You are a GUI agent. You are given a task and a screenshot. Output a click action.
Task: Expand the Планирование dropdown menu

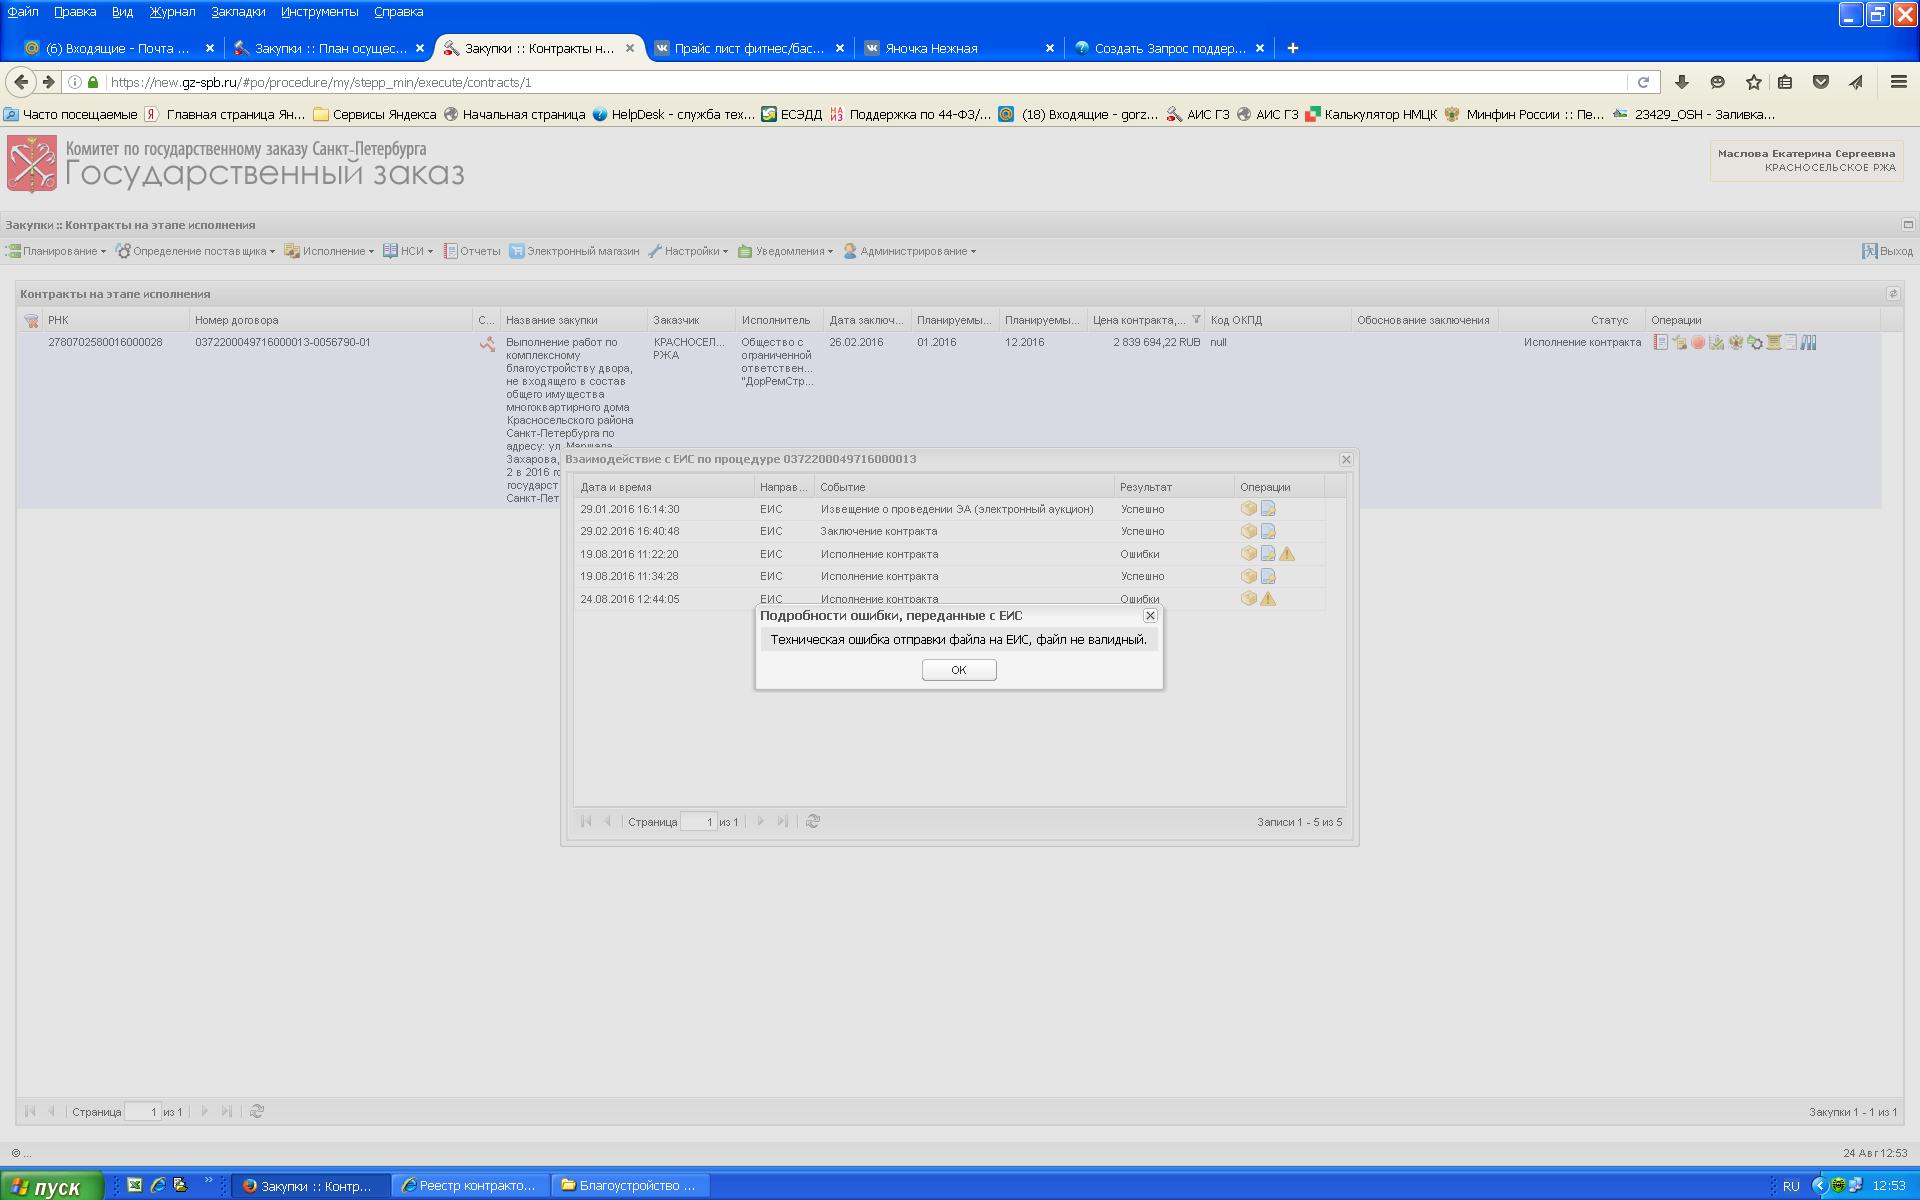click(x=58, y=251)
